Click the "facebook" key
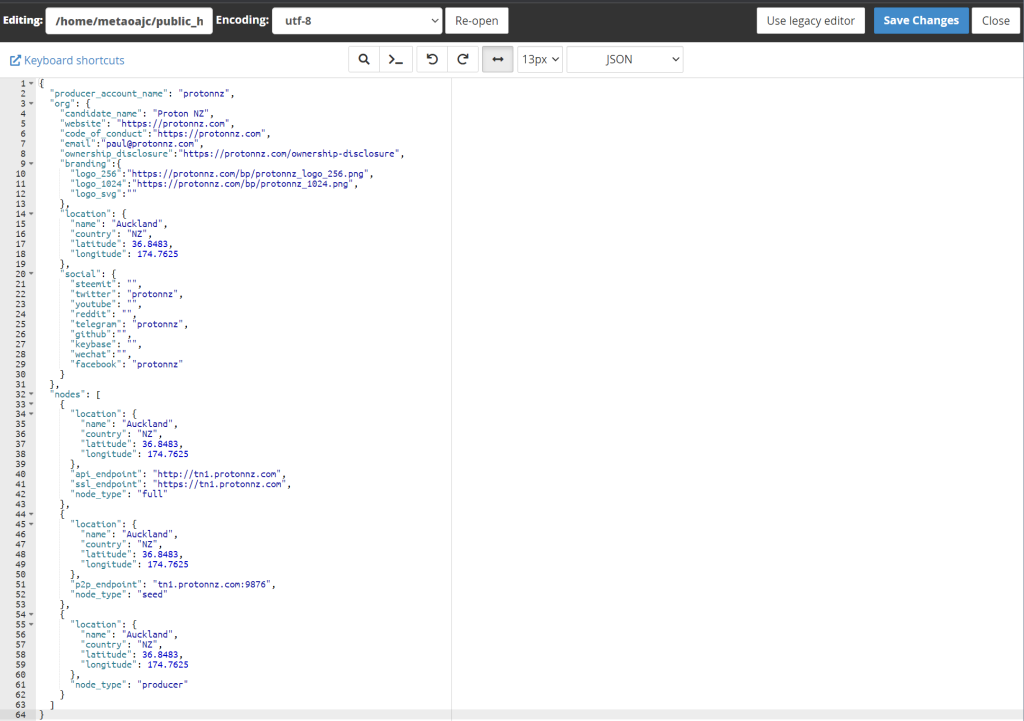Screen dimensions: 1024x721 click(x=96, y=364)
